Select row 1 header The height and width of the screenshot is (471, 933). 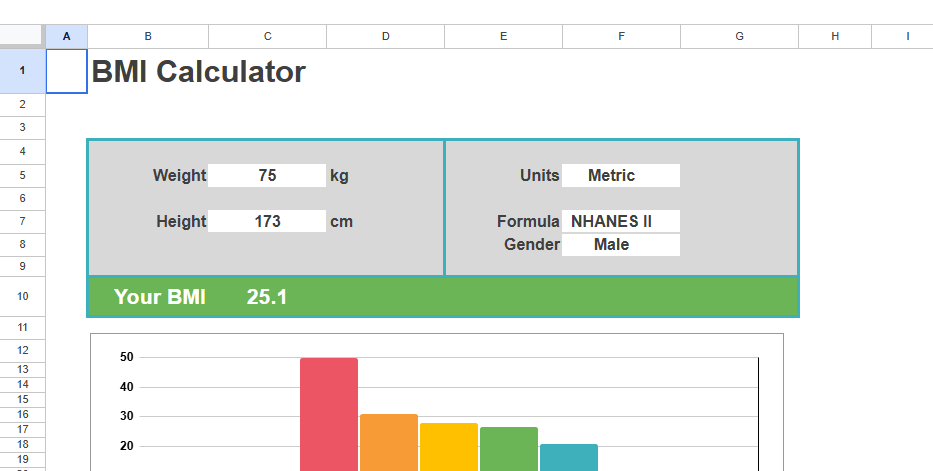tap(22, 71)
